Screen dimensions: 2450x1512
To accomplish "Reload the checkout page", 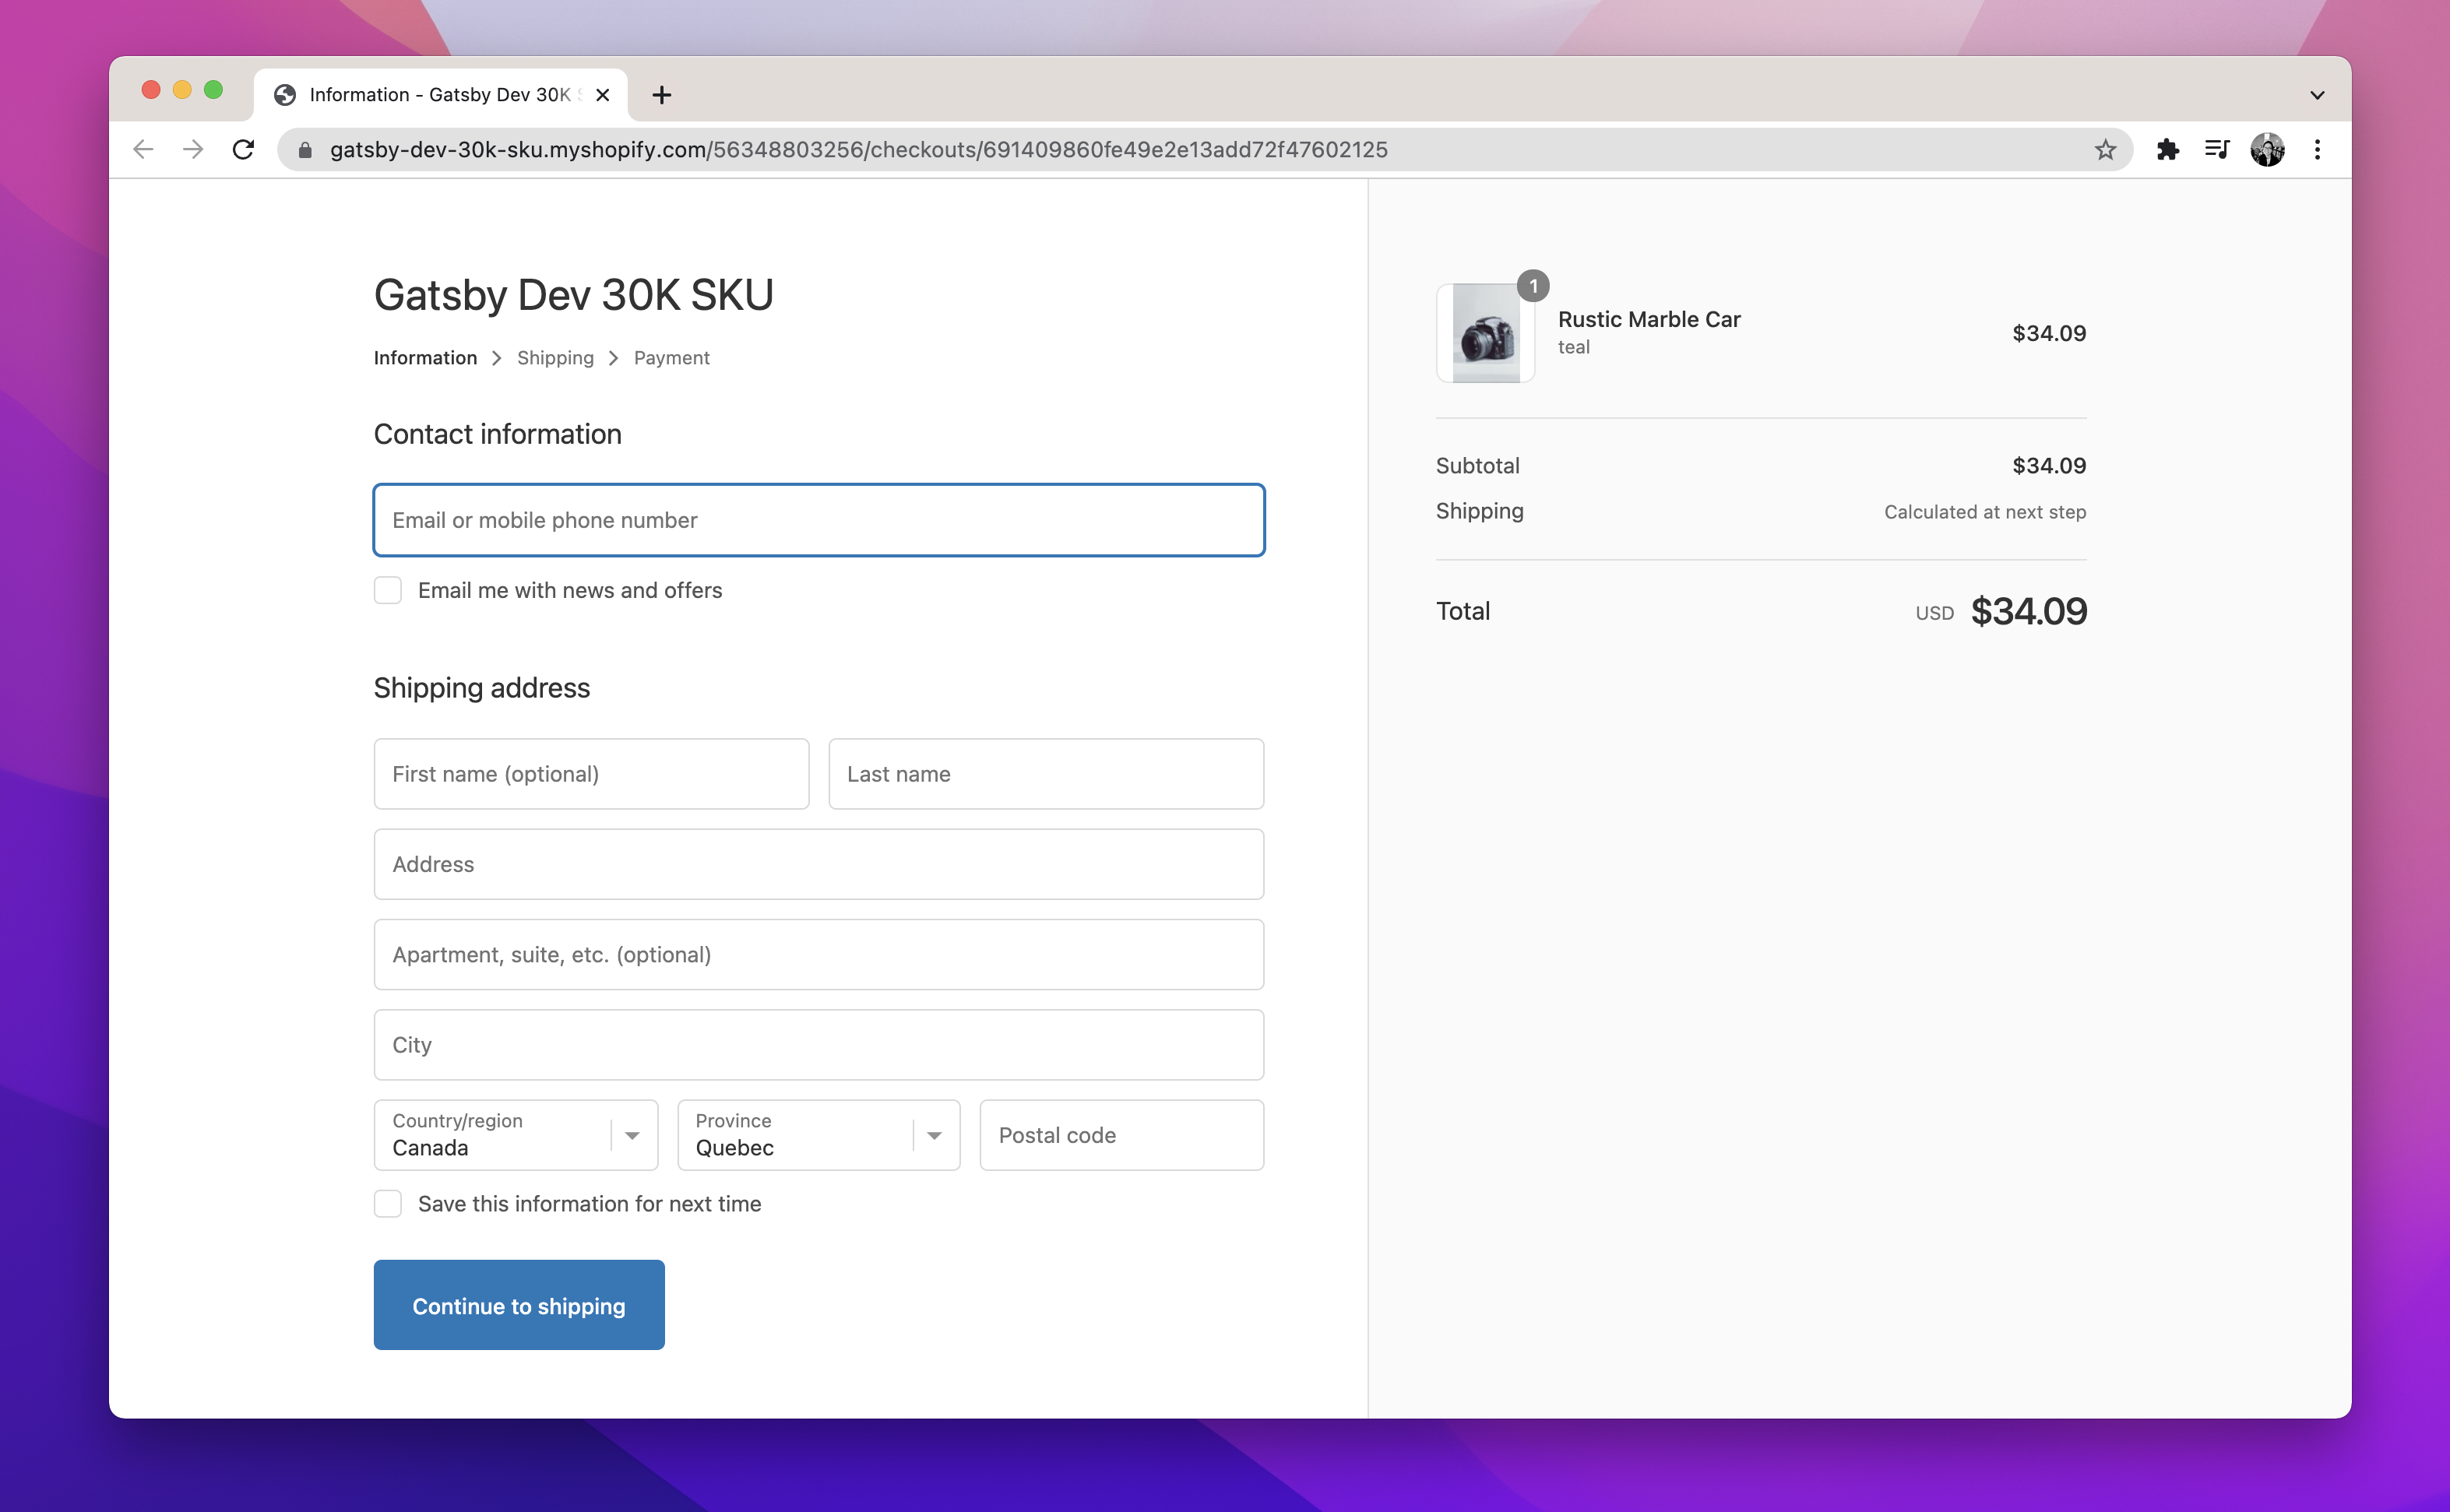I will click(243, 149).
